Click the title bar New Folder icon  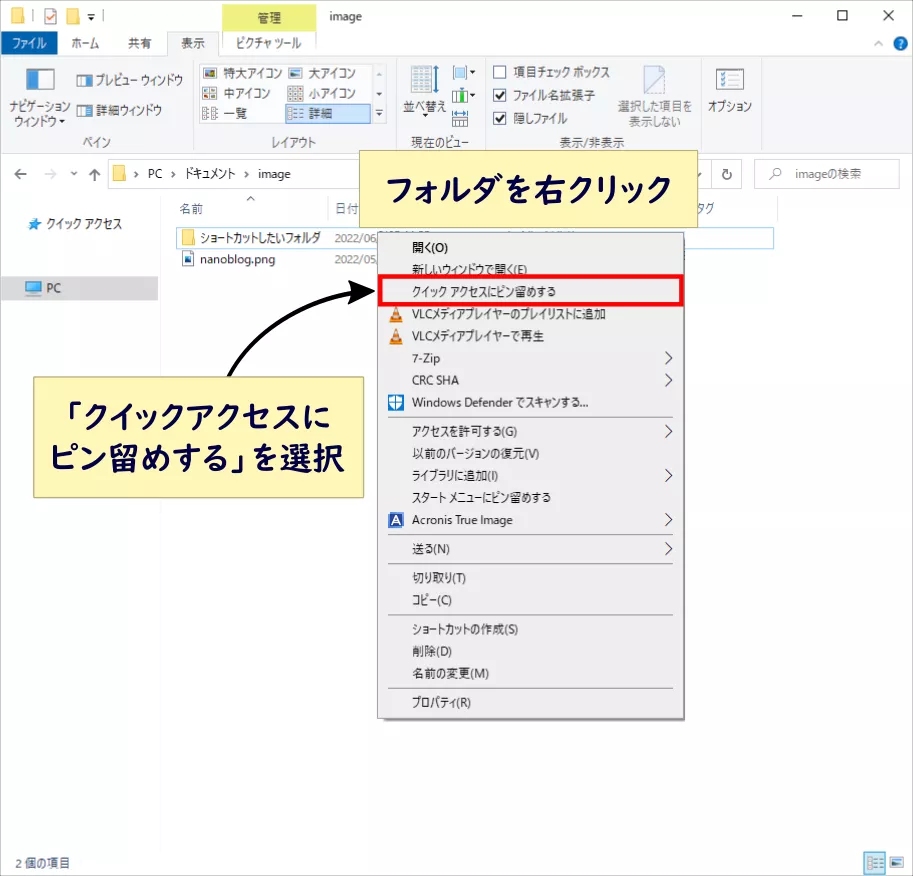click(x=73, y=16)
